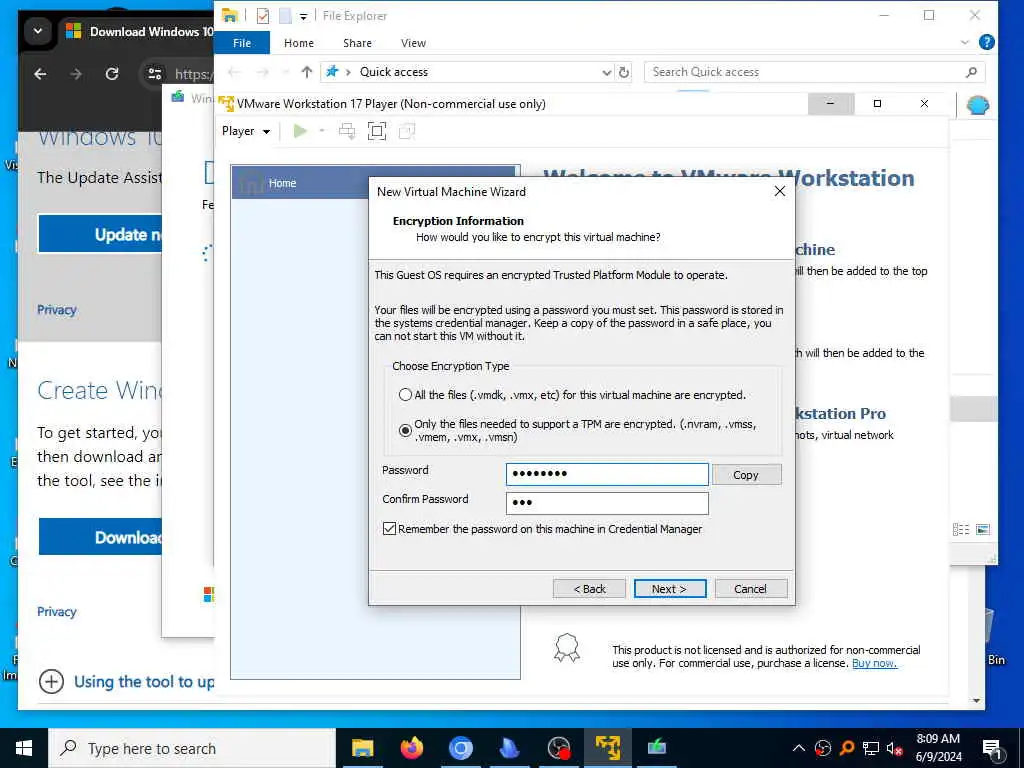Open the View ribbon tab in File Explorer

tap(413, 43)
